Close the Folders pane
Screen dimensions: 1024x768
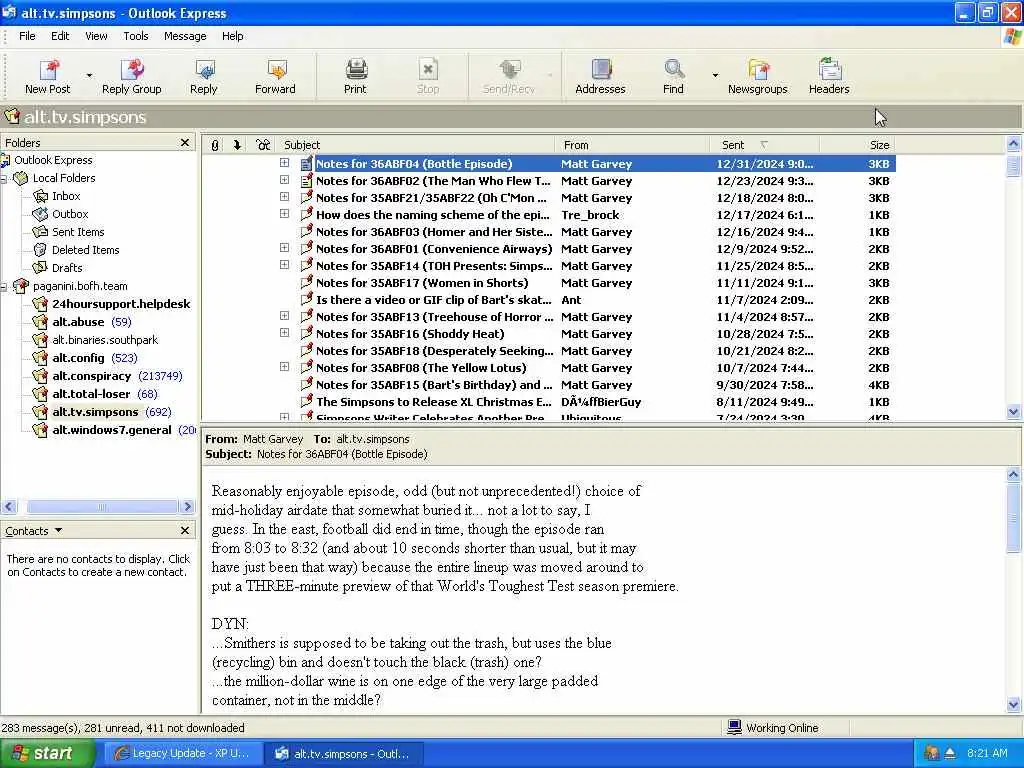(x=185, y=142)
